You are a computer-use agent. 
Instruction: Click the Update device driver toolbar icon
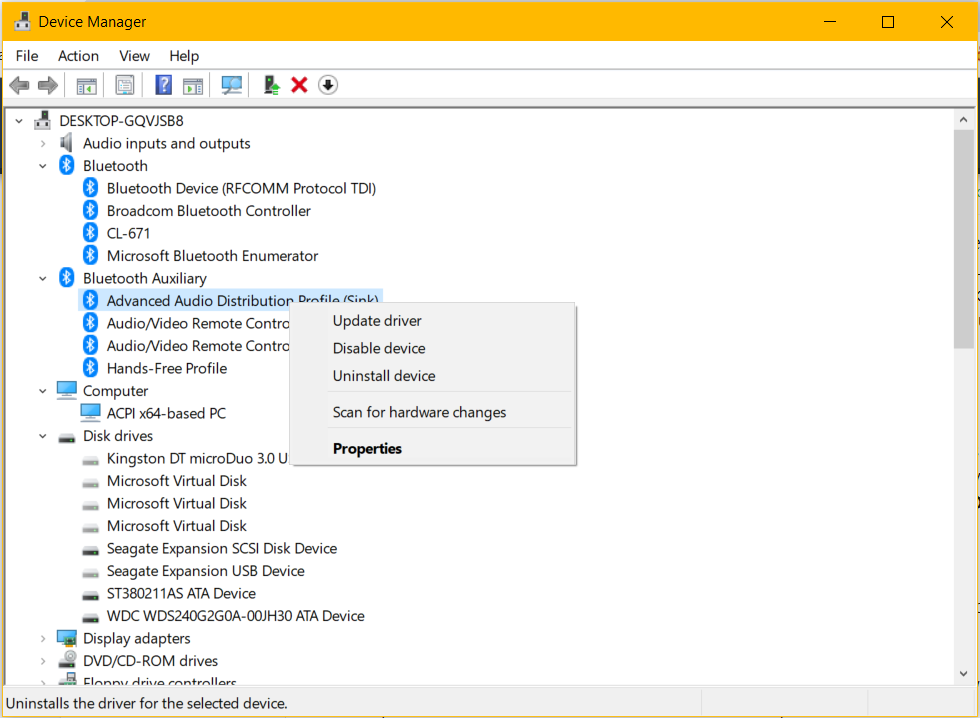pos(270,85)
